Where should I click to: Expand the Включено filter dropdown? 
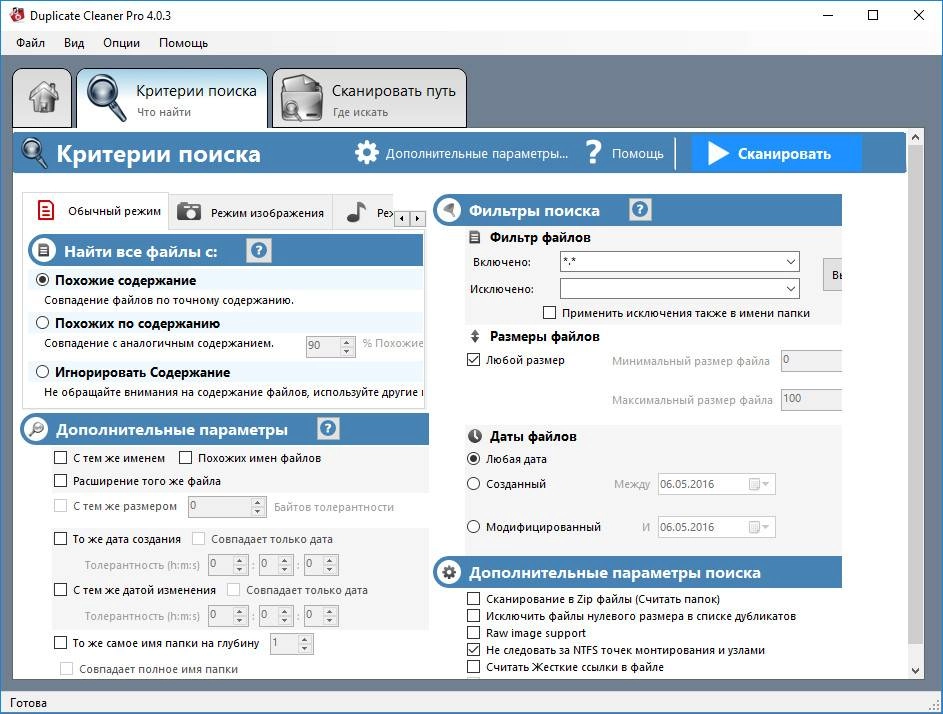[x=791, y=262]
